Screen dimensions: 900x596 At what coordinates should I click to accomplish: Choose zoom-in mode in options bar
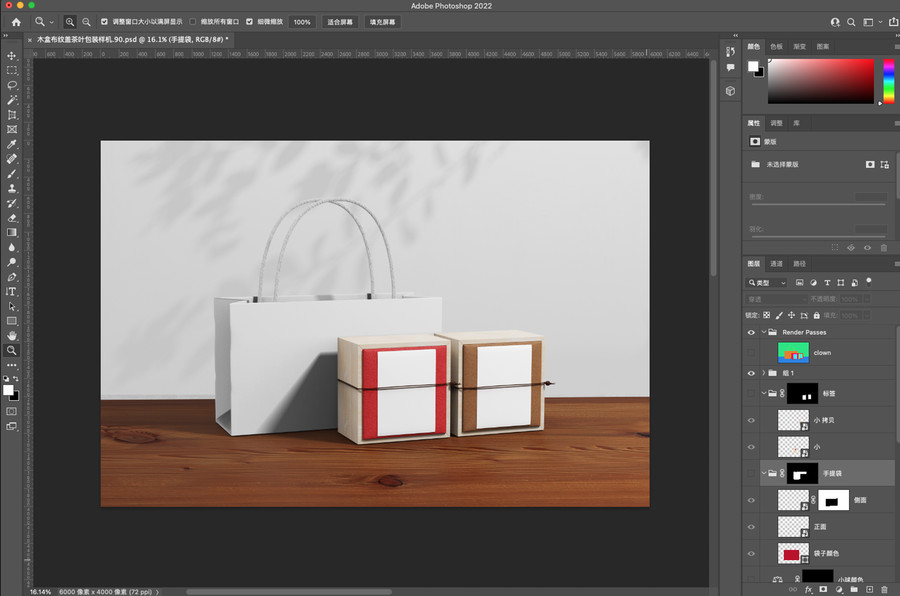[x=69, y=22]
